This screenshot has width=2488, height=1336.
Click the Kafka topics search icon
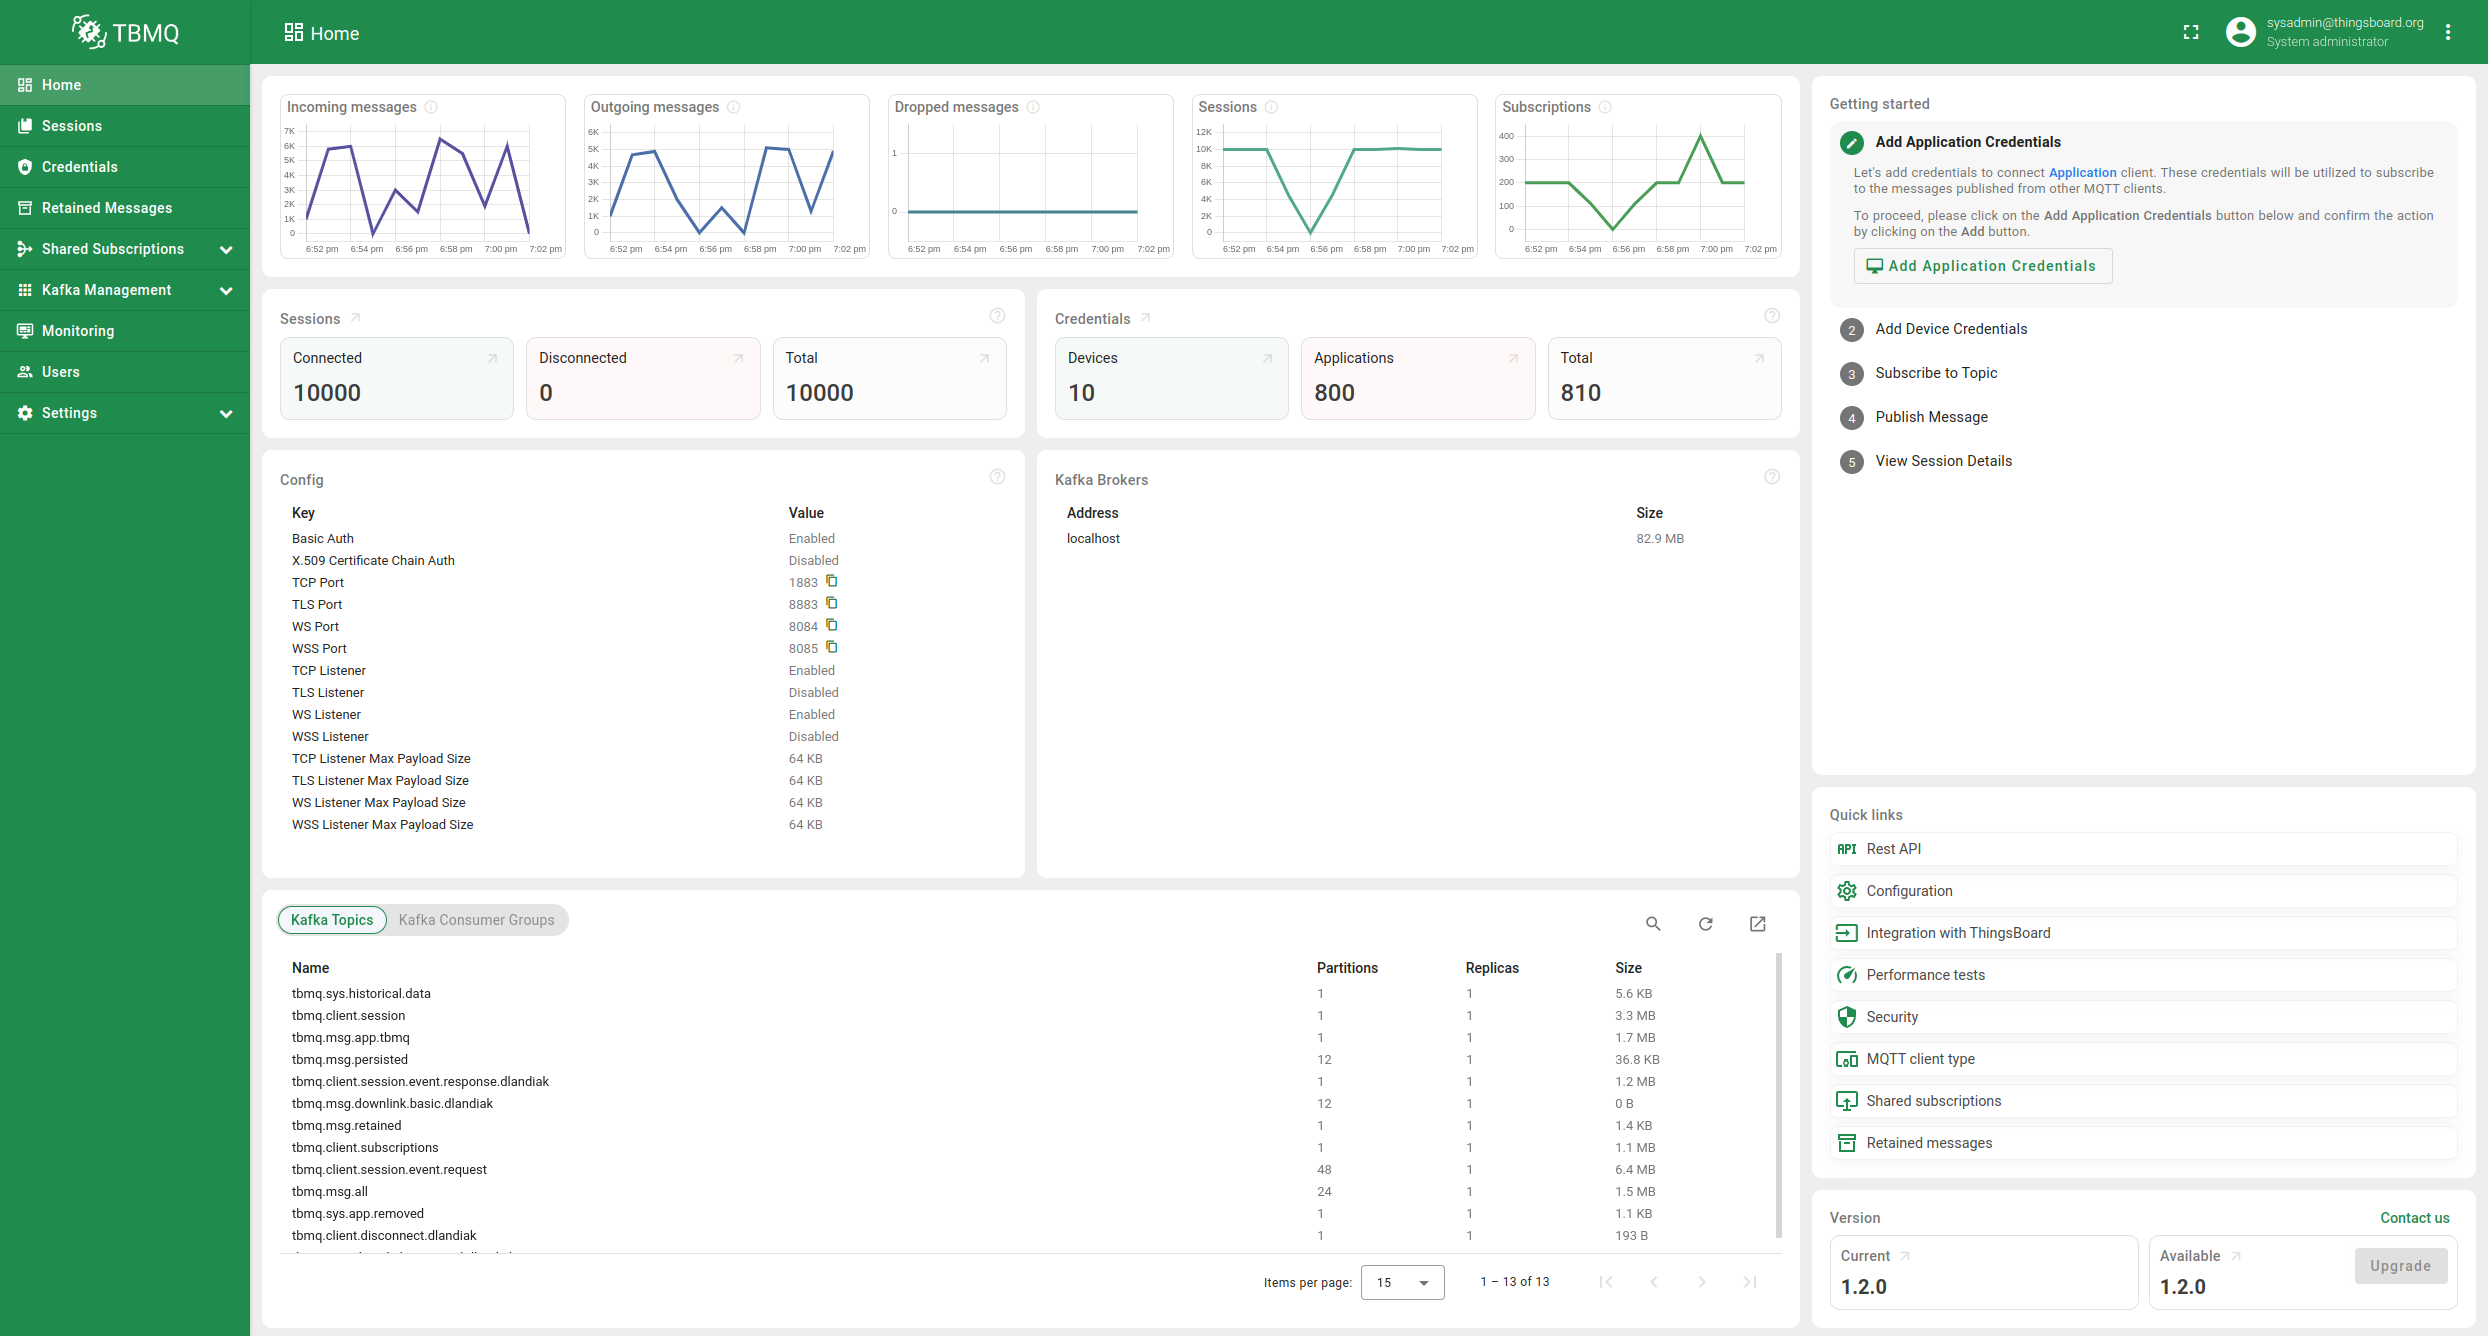pos(1653,924)
